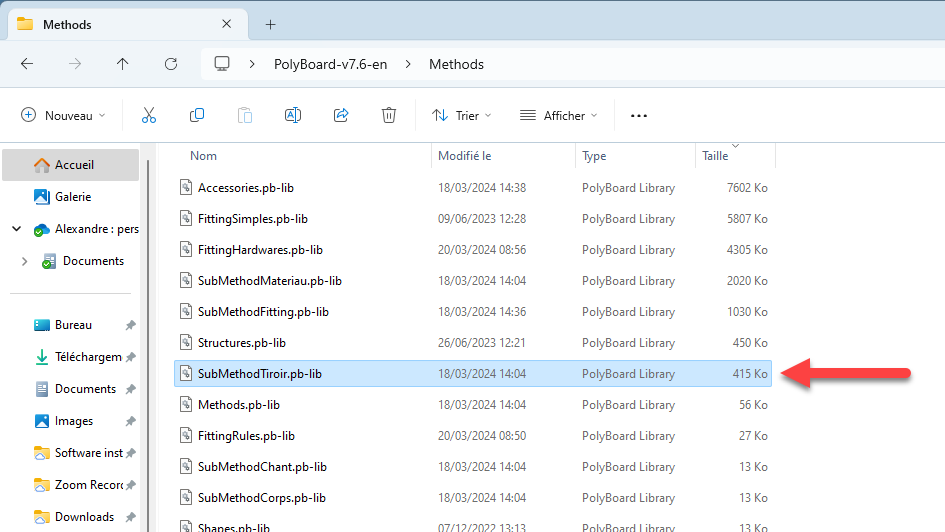Expand the Documents node under OneDrive
Viewport: 945px width, 532px height.
pos(24,261)
